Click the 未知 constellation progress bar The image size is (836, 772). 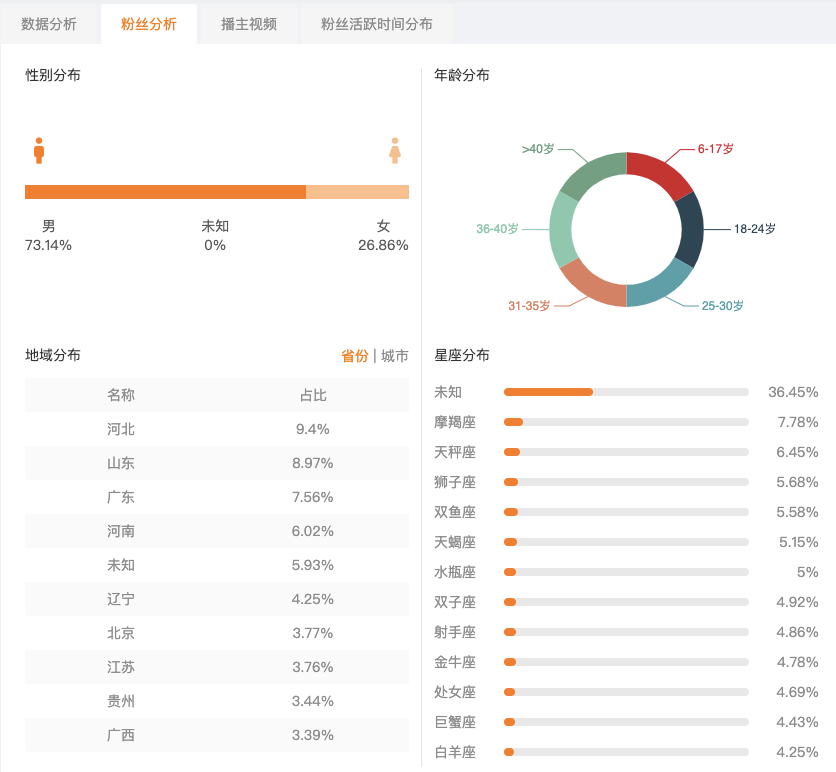tap(626, 392)
